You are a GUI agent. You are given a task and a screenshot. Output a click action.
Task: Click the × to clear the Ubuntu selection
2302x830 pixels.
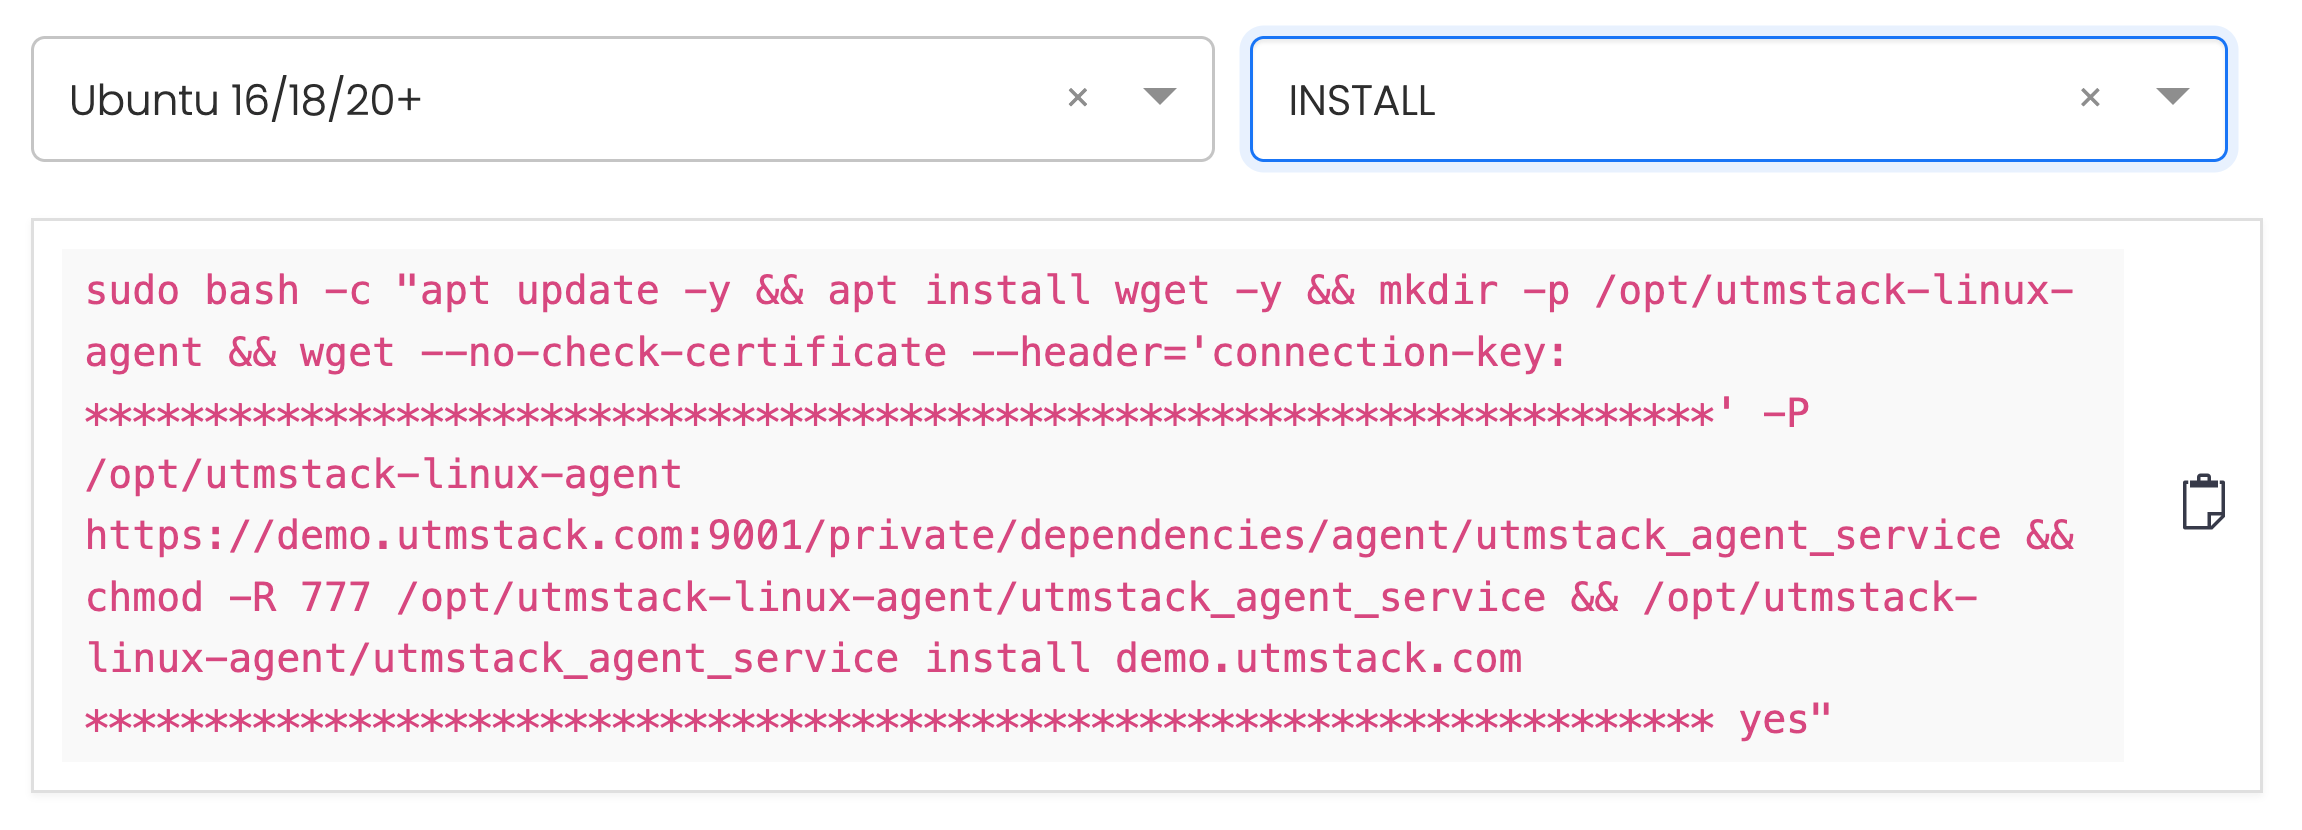1079,97
